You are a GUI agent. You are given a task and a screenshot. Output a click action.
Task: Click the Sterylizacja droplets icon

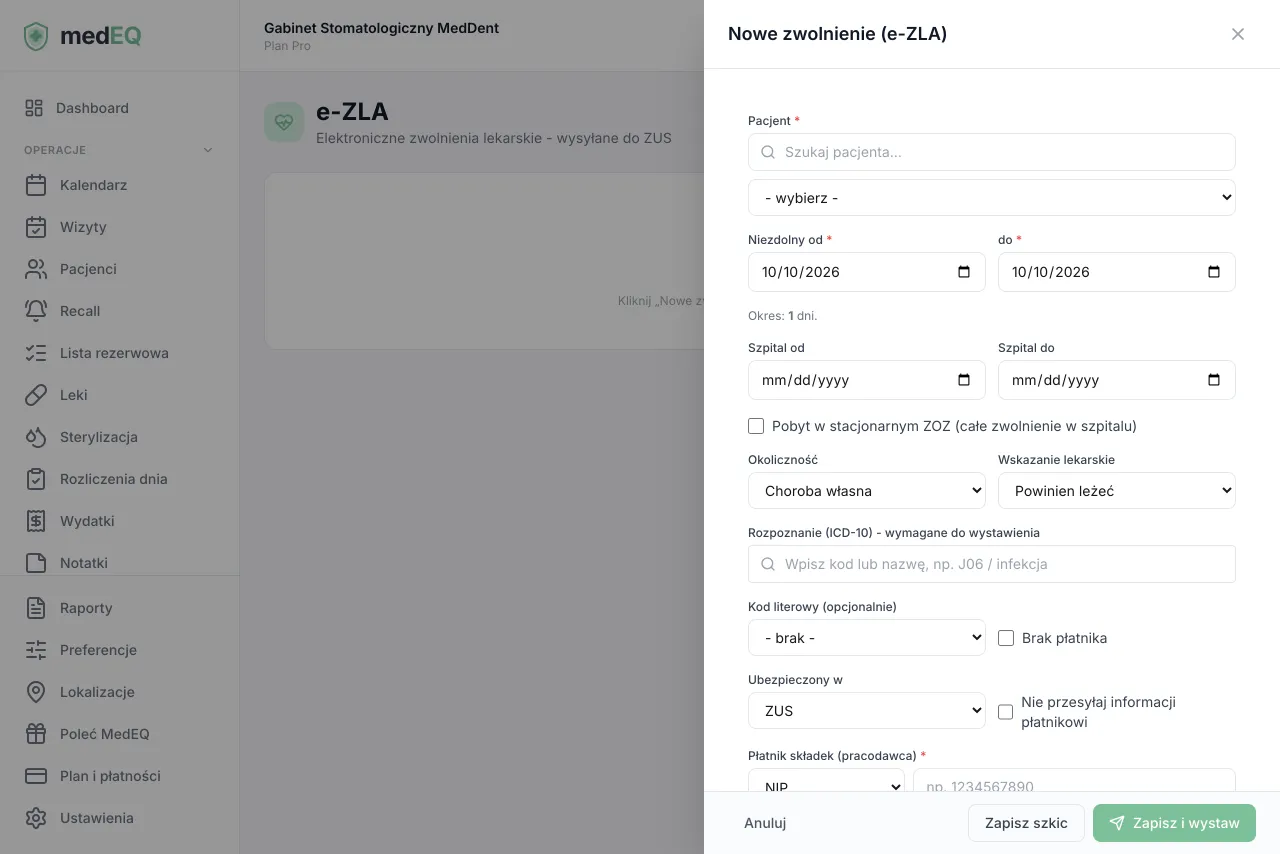(x=36, y=437)
